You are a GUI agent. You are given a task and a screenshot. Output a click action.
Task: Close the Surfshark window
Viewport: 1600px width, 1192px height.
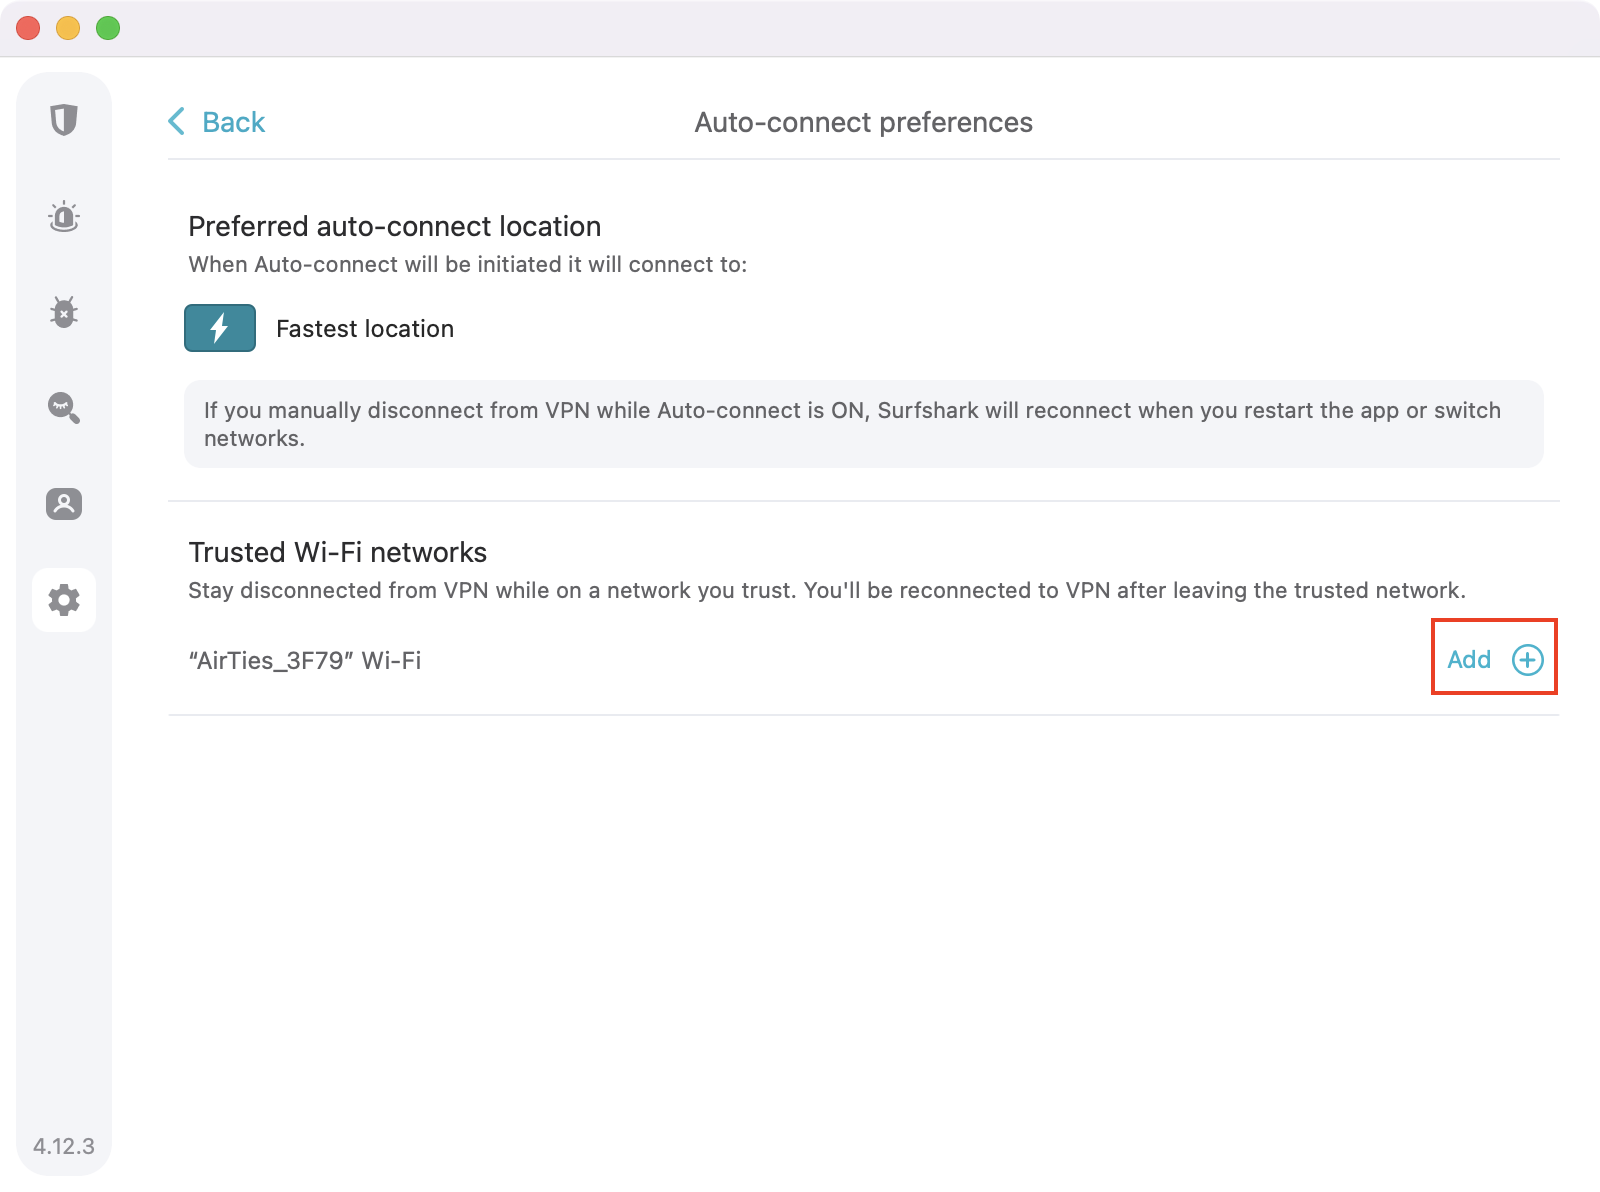pos(28,28)
